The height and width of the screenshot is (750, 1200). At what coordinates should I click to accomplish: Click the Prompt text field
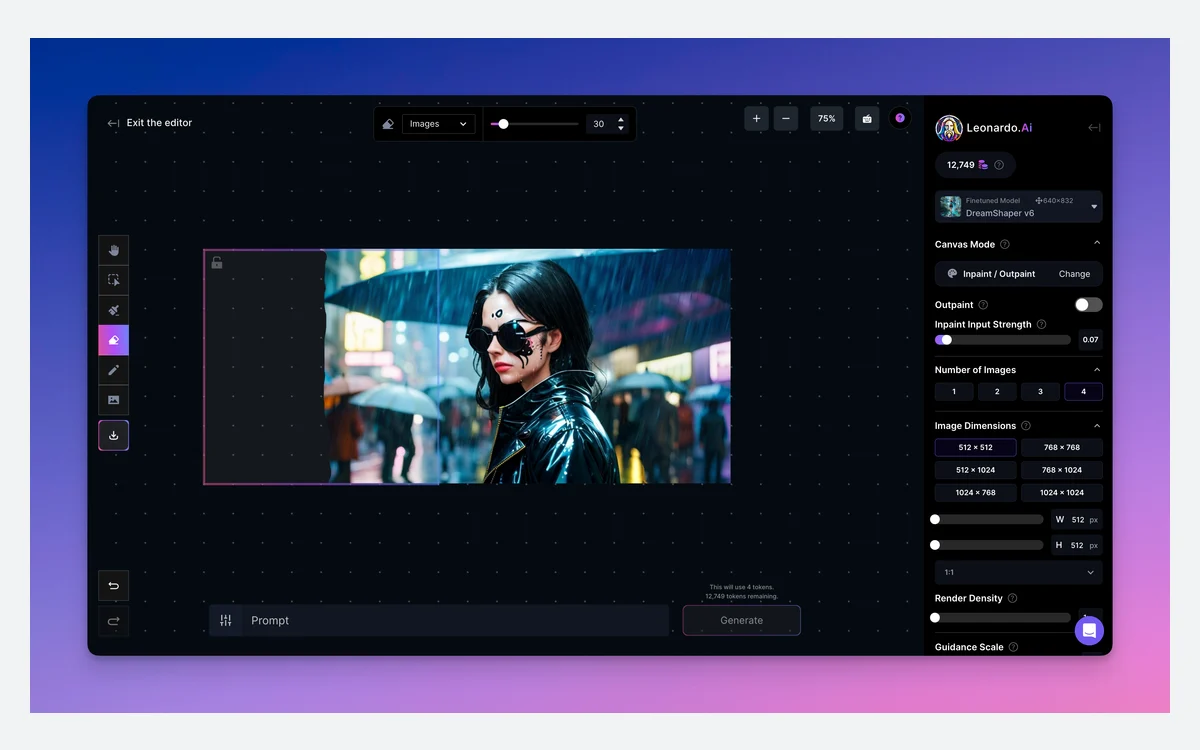click(456, 620)
